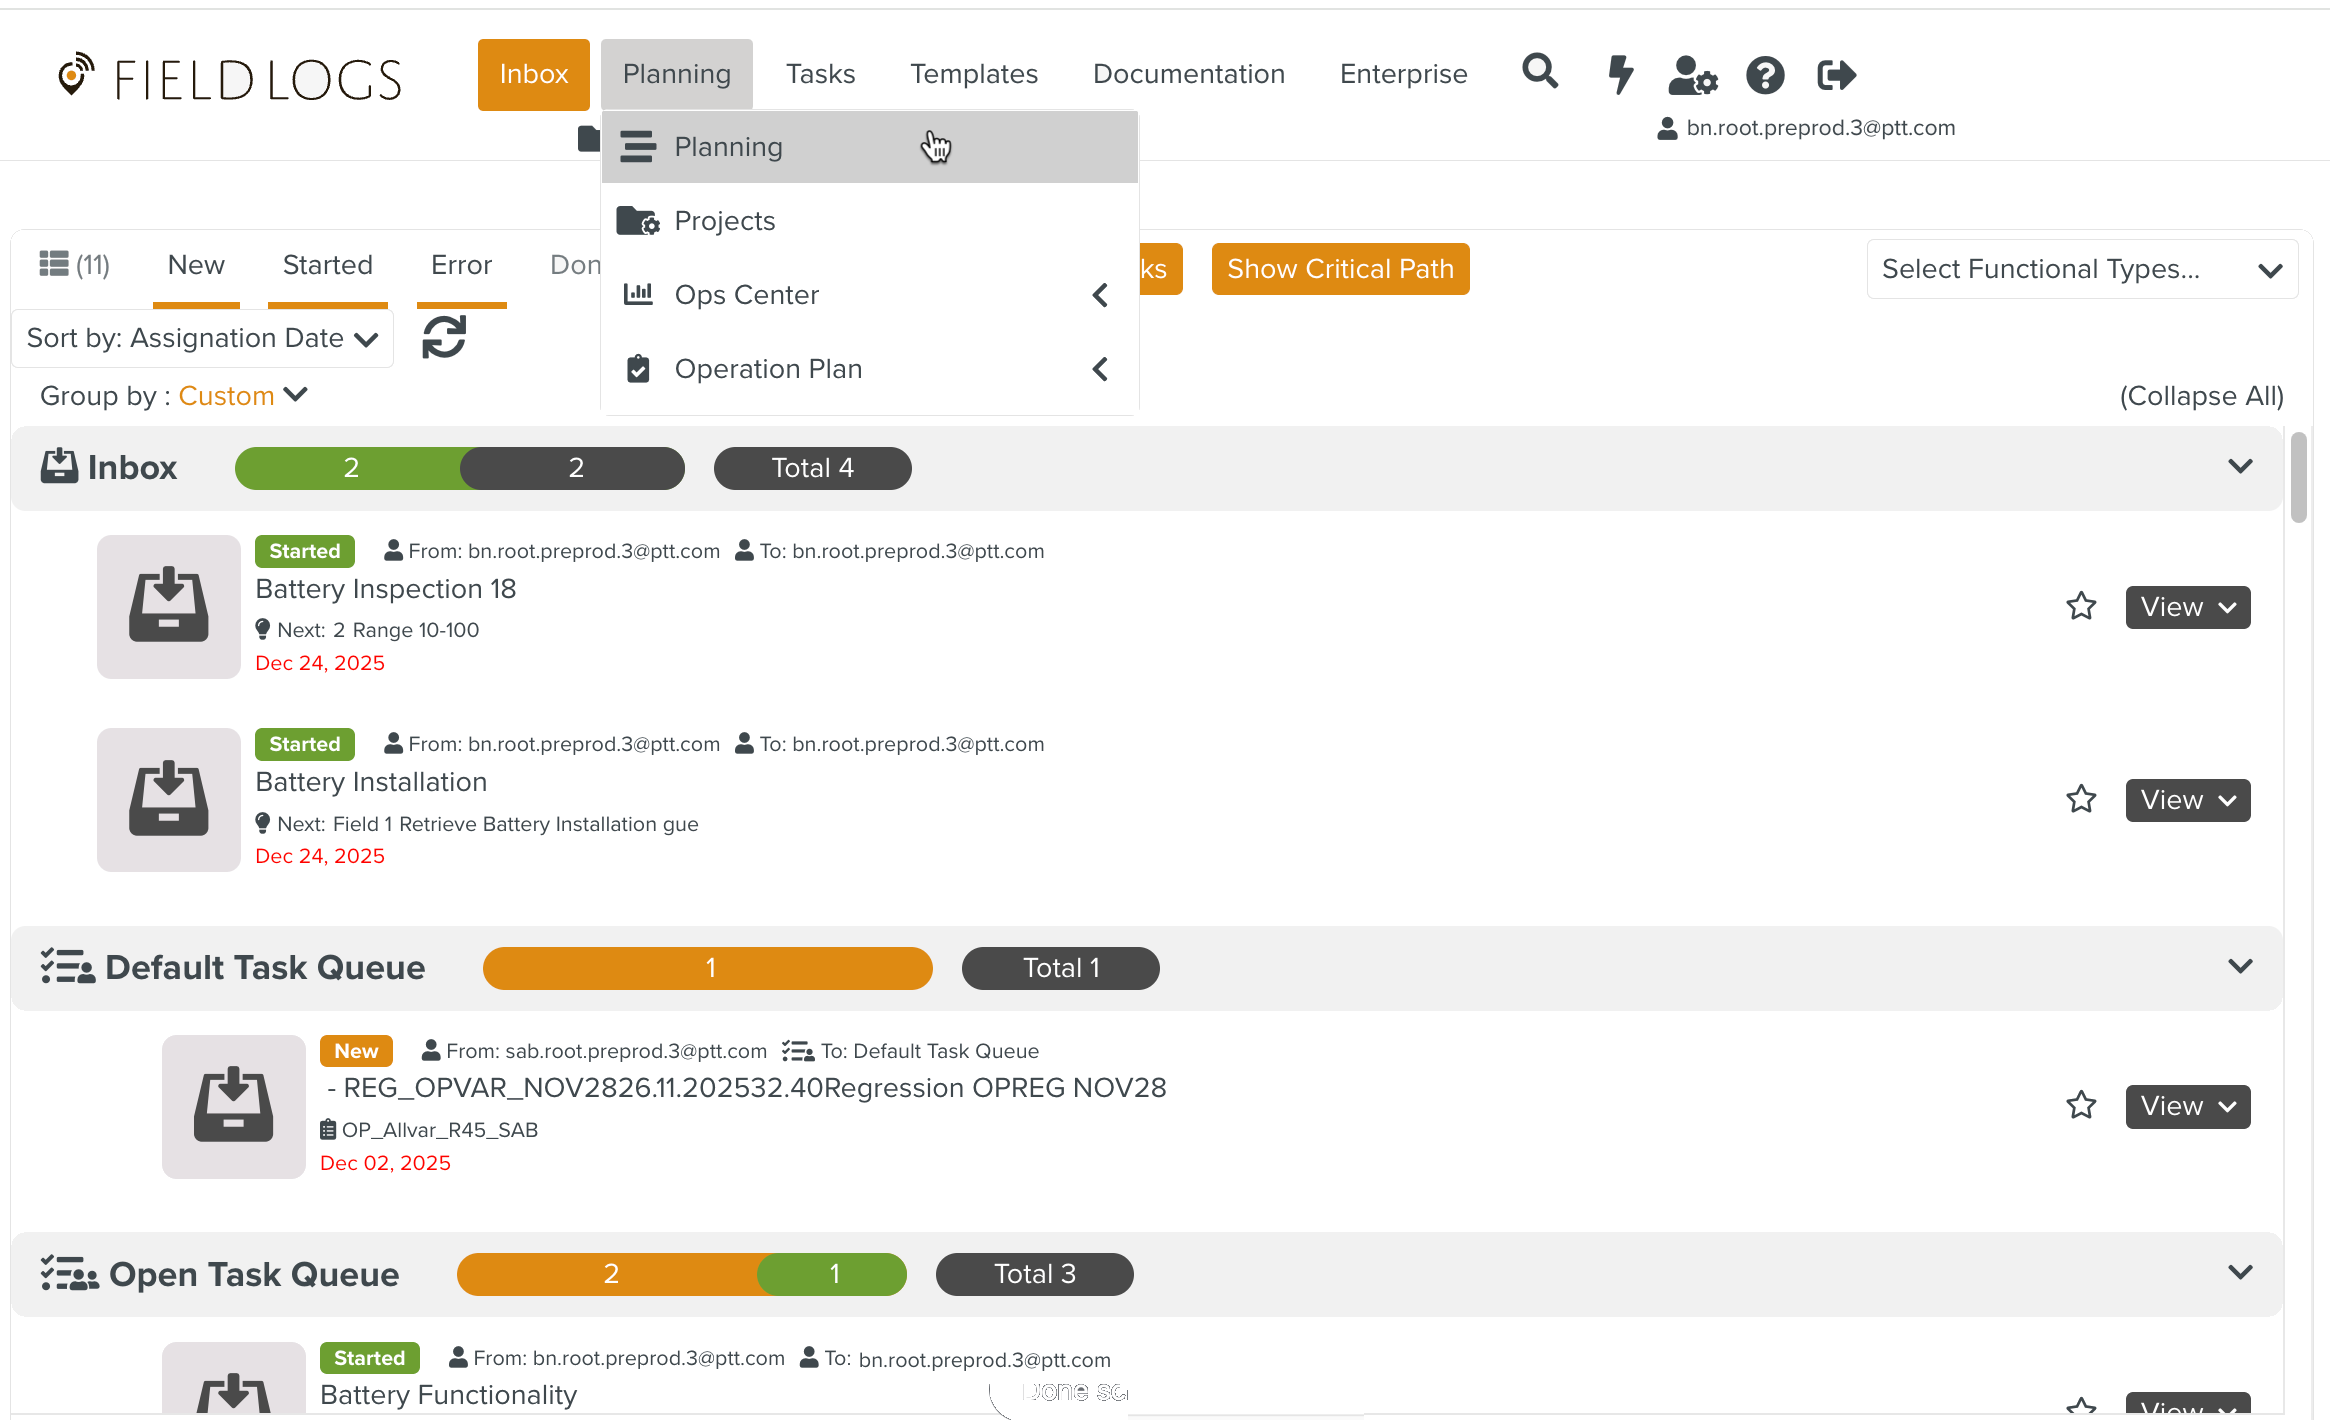Favorite the Battery Installation task

[x=2081, y=799]
